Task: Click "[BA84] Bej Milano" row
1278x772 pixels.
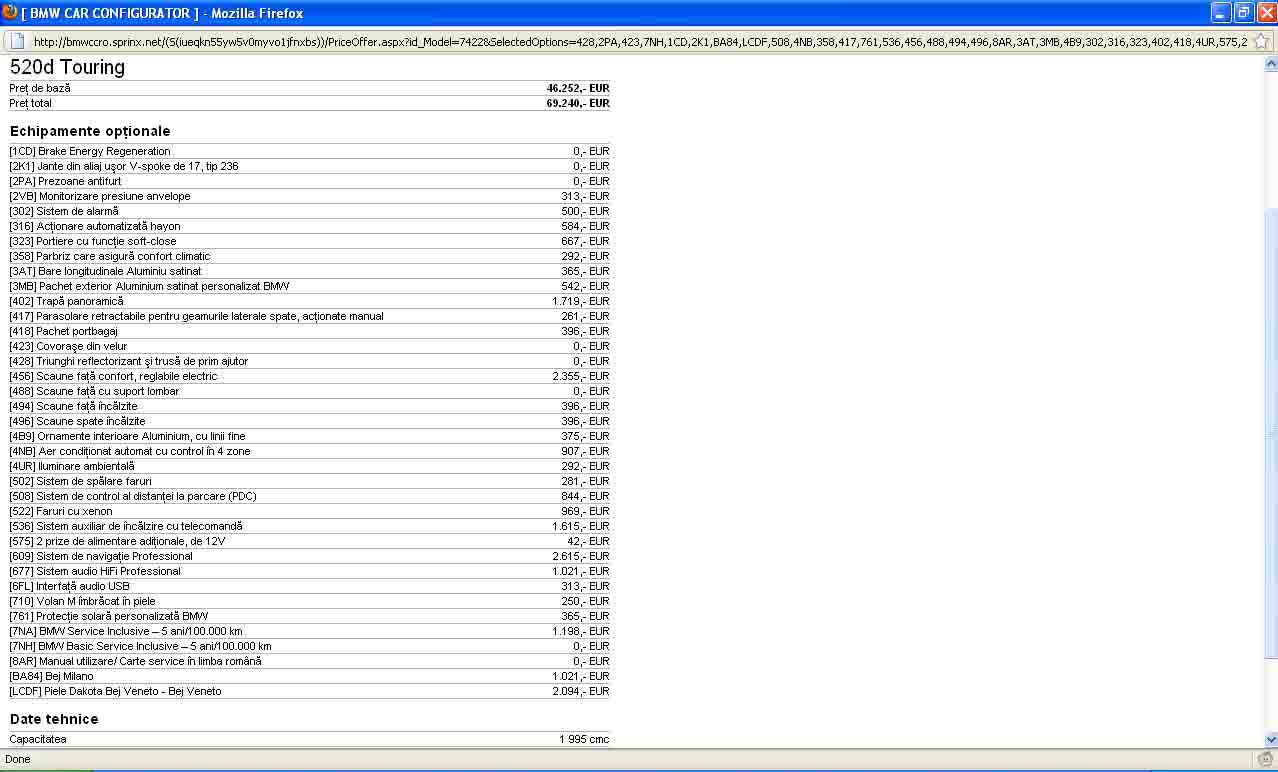Action: 309,676
